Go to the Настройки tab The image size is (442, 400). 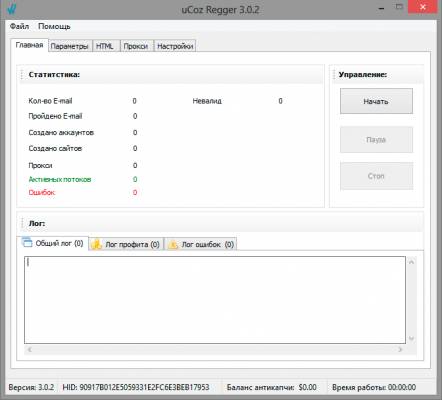(x=175, y=46)
